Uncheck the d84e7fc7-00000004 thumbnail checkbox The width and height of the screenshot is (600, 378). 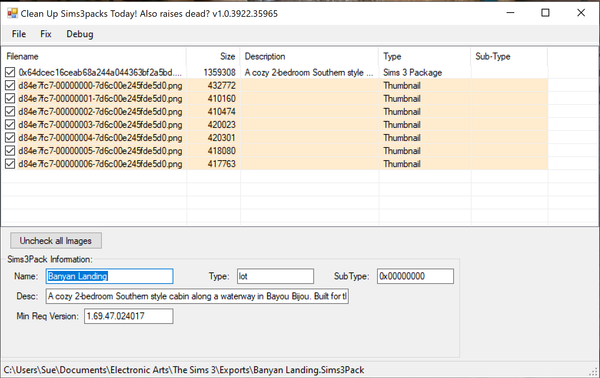click(10, 138)
